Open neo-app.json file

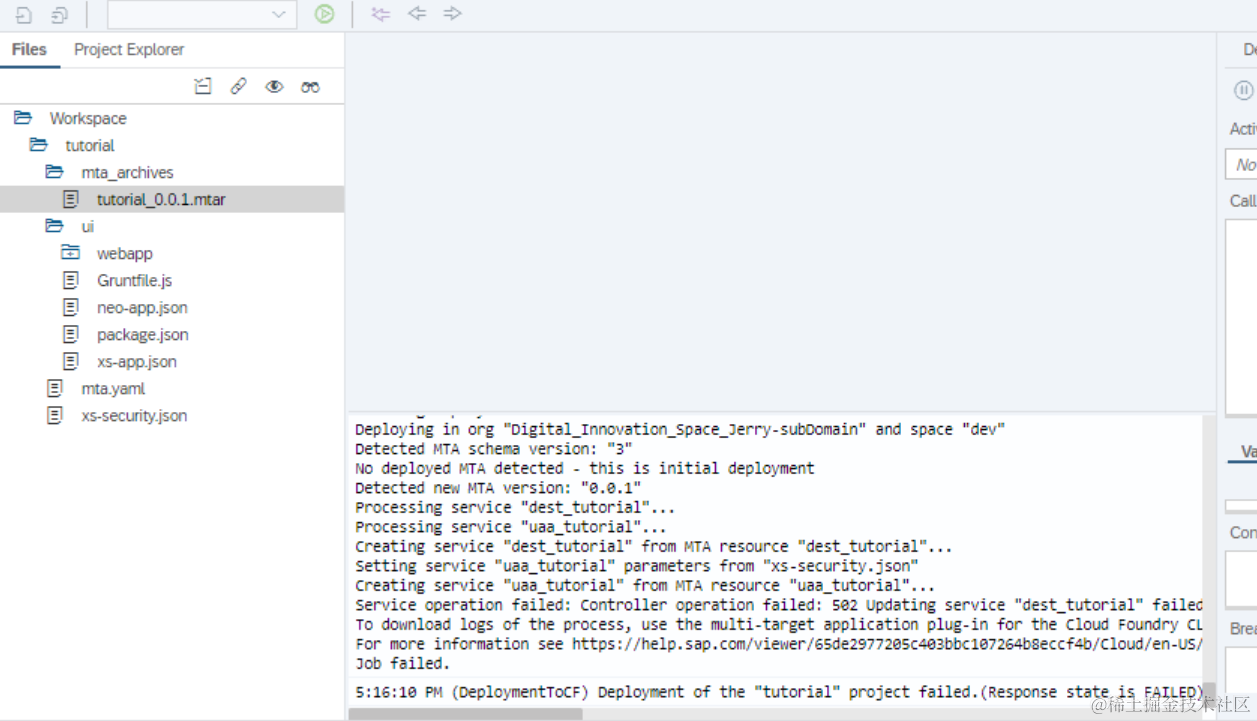coord(142,307)
